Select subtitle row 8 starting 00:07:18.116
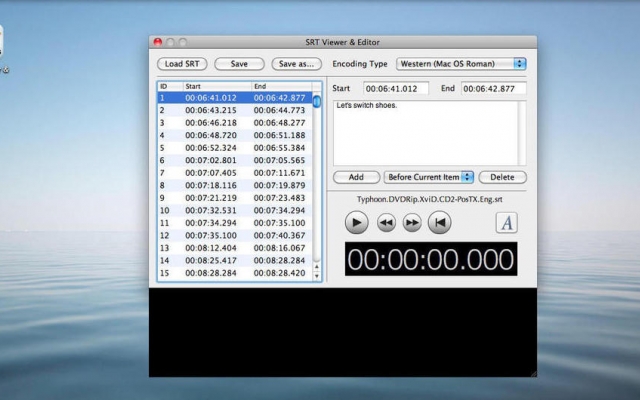The height and width of the screenshot is (400, 640). tap(235, 185)
